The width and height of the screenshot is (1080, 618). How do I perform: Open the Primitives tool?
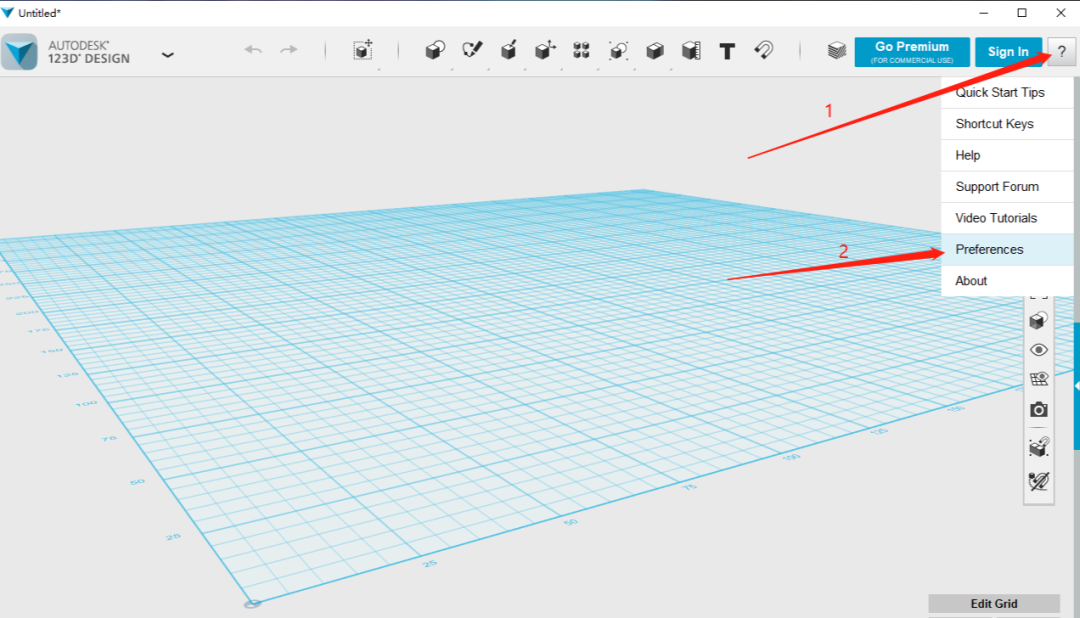(435, 49)
